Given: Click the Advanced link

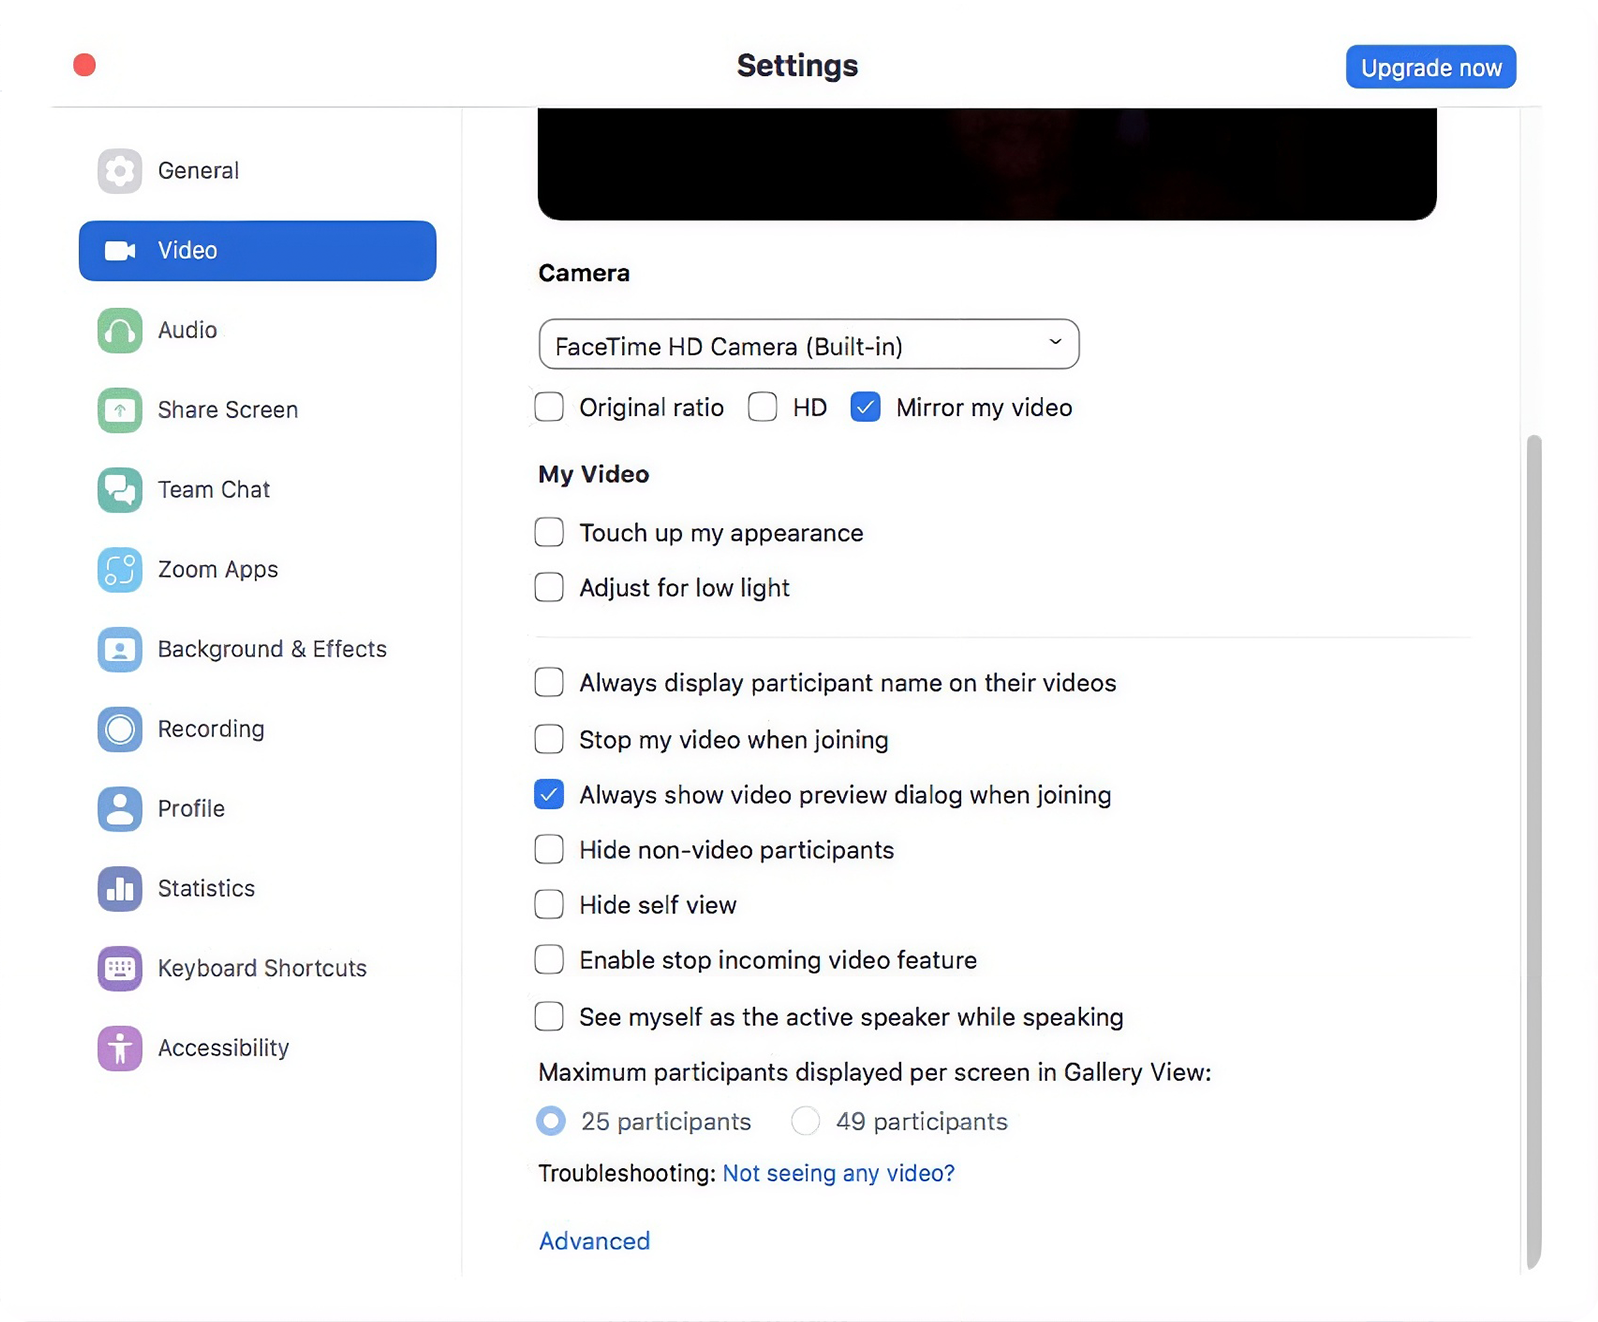Looking at the screenshot, I should point(594,1241).
